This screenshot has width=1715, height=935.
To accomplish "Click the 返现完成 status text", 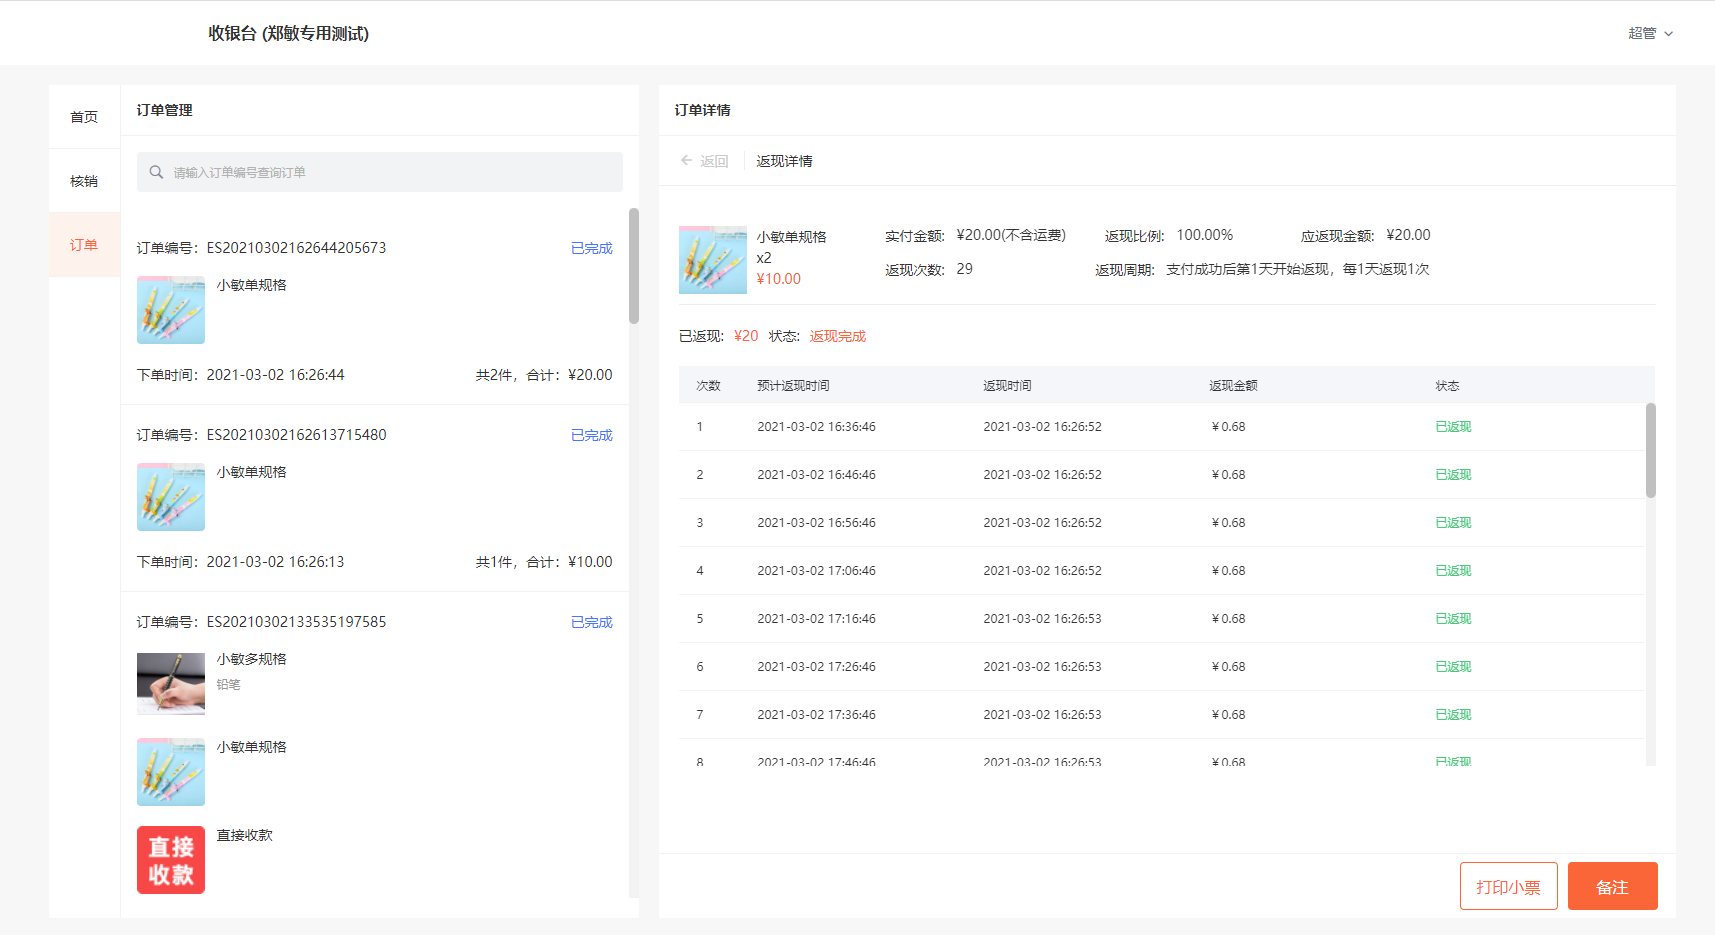I will [x=837, y=336].
